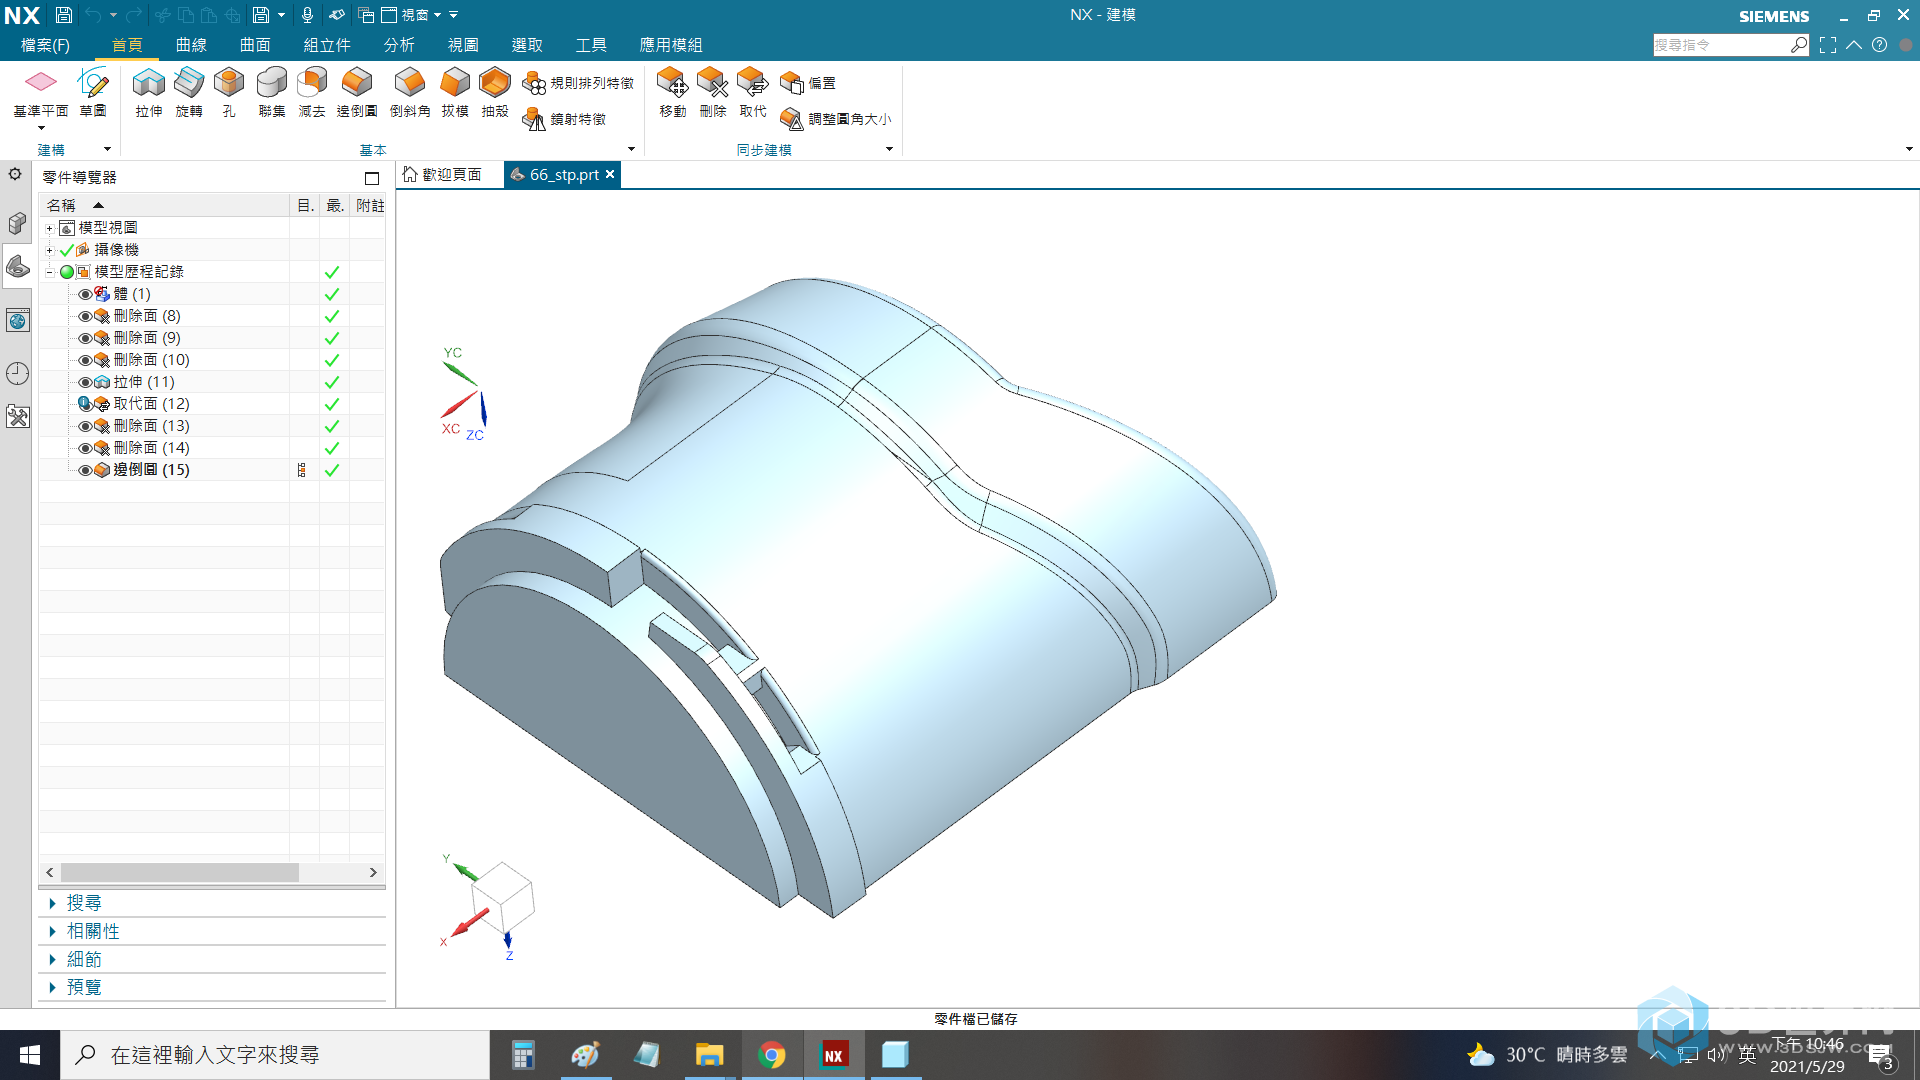
Task: Switch to the 應用模組 ribbon tab
Action: 671,45
